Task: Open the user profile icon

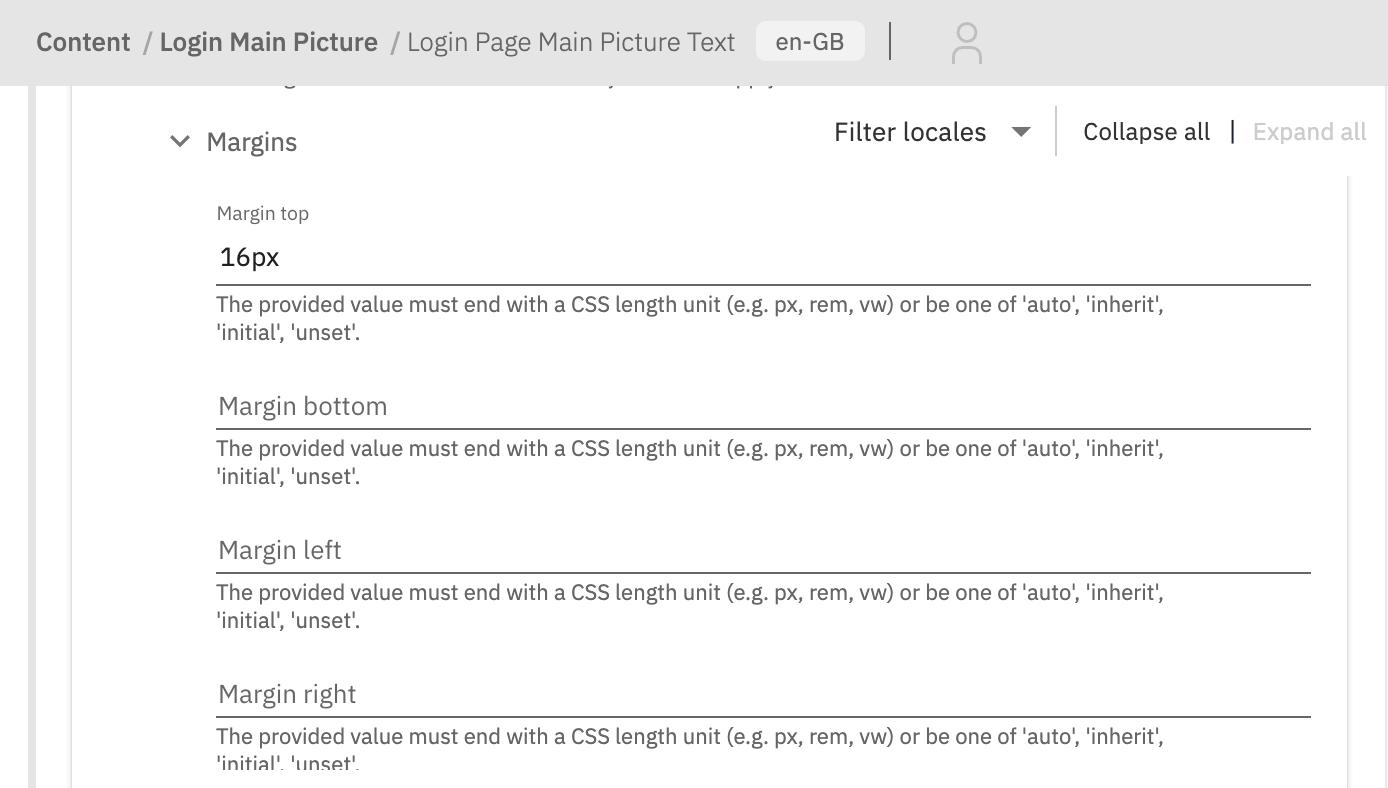Action: click(966, 43)
